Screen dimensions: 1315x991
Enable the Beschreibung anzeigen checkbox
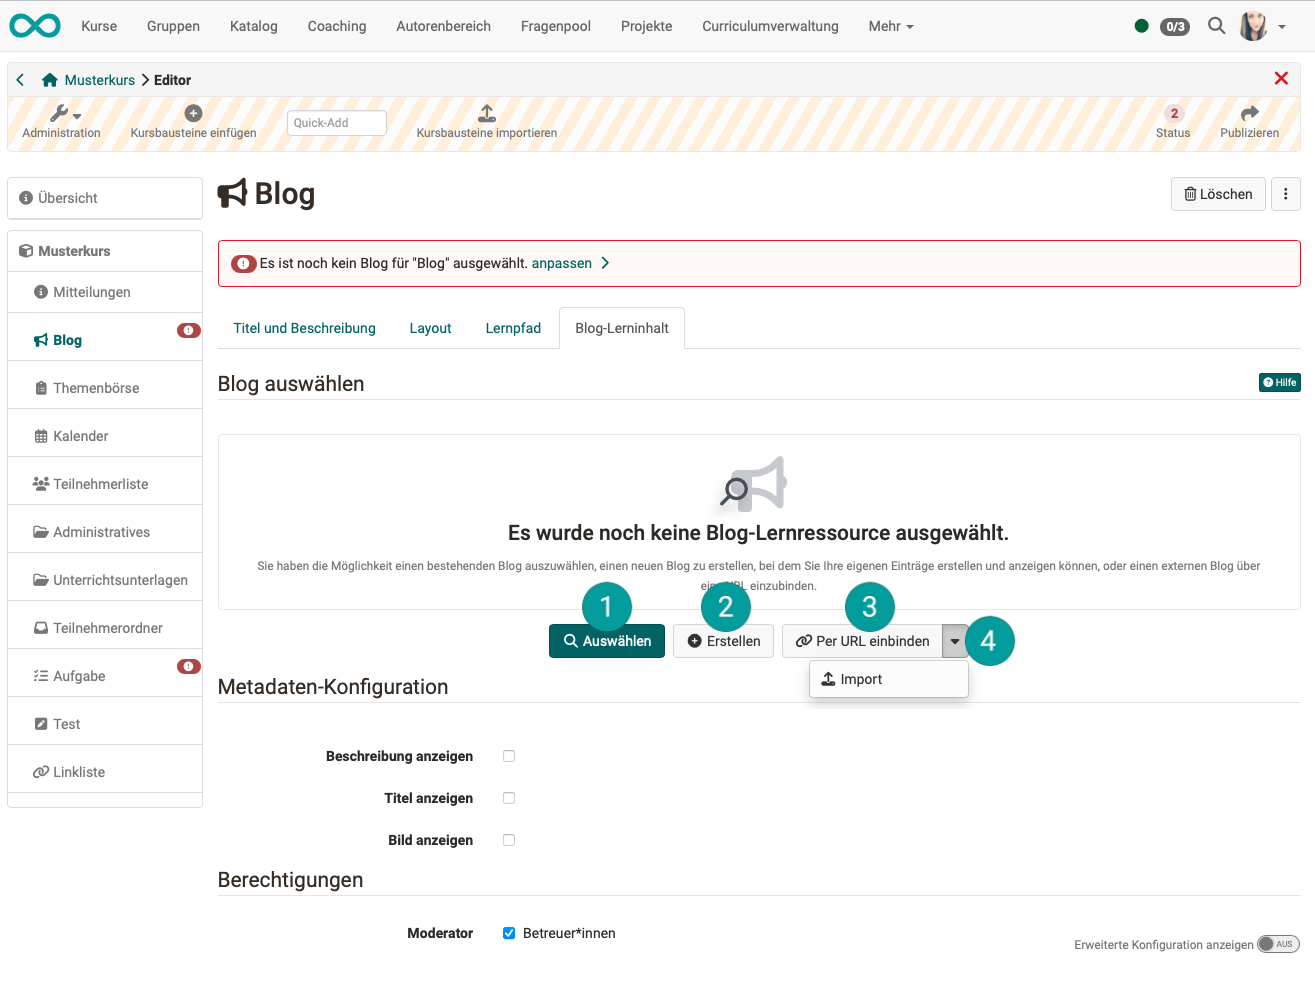(x=509, y=756)
